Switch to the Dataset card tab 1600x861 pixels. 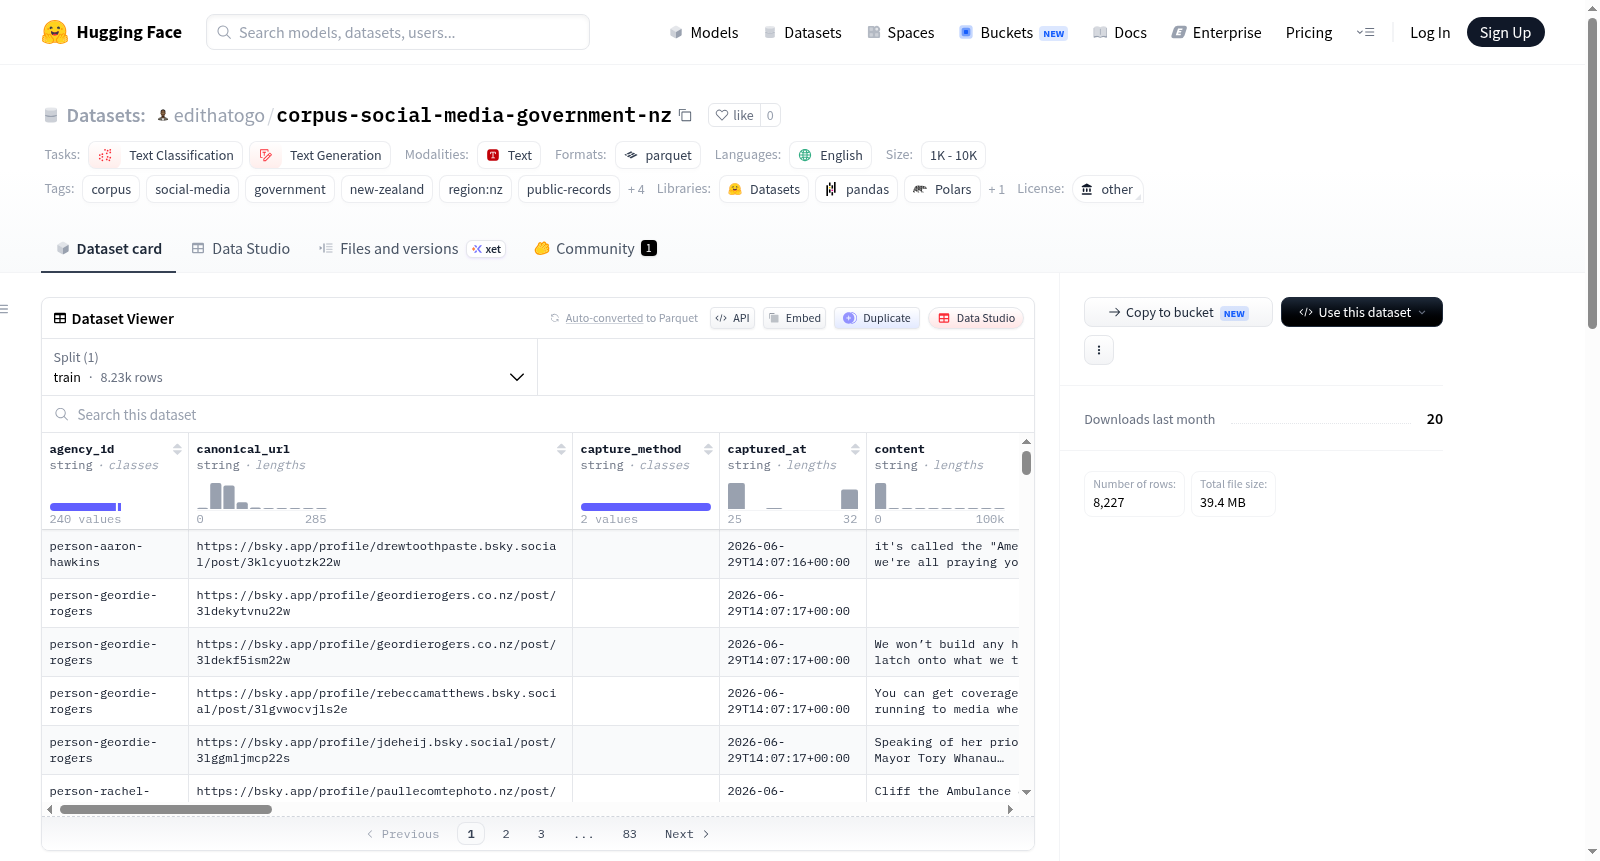pos(108,249)
